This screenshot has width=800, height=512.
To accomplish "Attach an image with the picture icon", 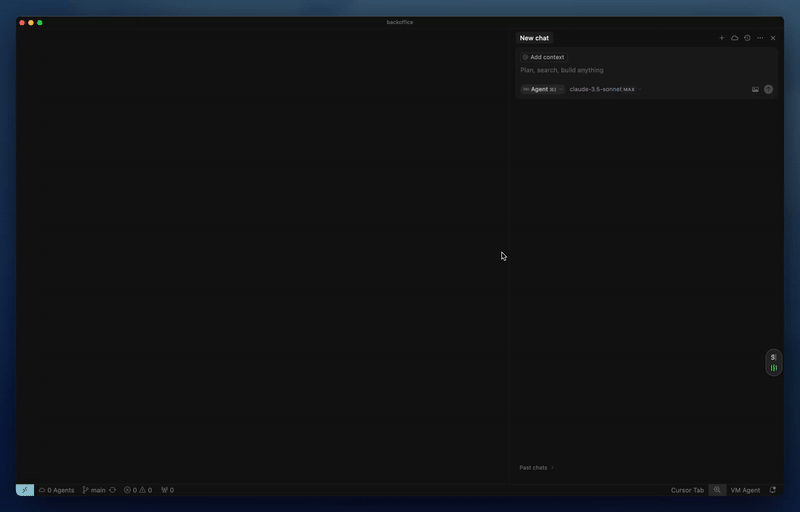I will (755, 89).
